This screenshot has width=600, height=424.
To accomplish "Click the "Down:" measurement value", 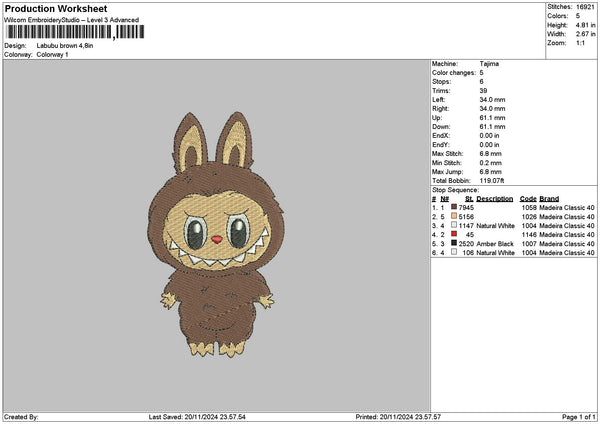I will point(492,127).
